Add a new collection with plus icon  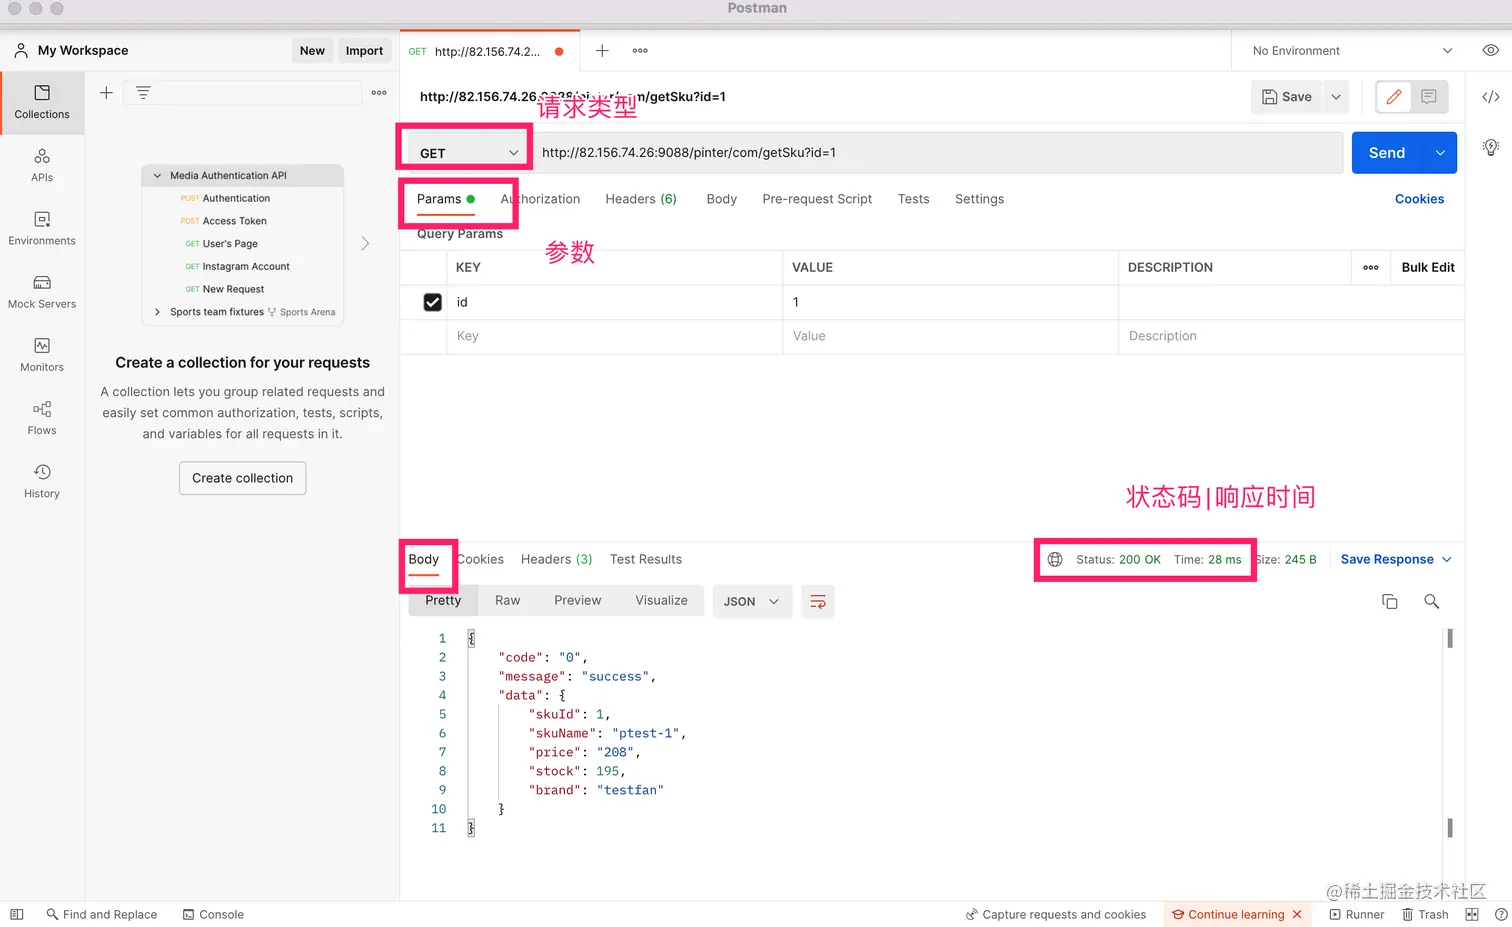click(106, 93)
